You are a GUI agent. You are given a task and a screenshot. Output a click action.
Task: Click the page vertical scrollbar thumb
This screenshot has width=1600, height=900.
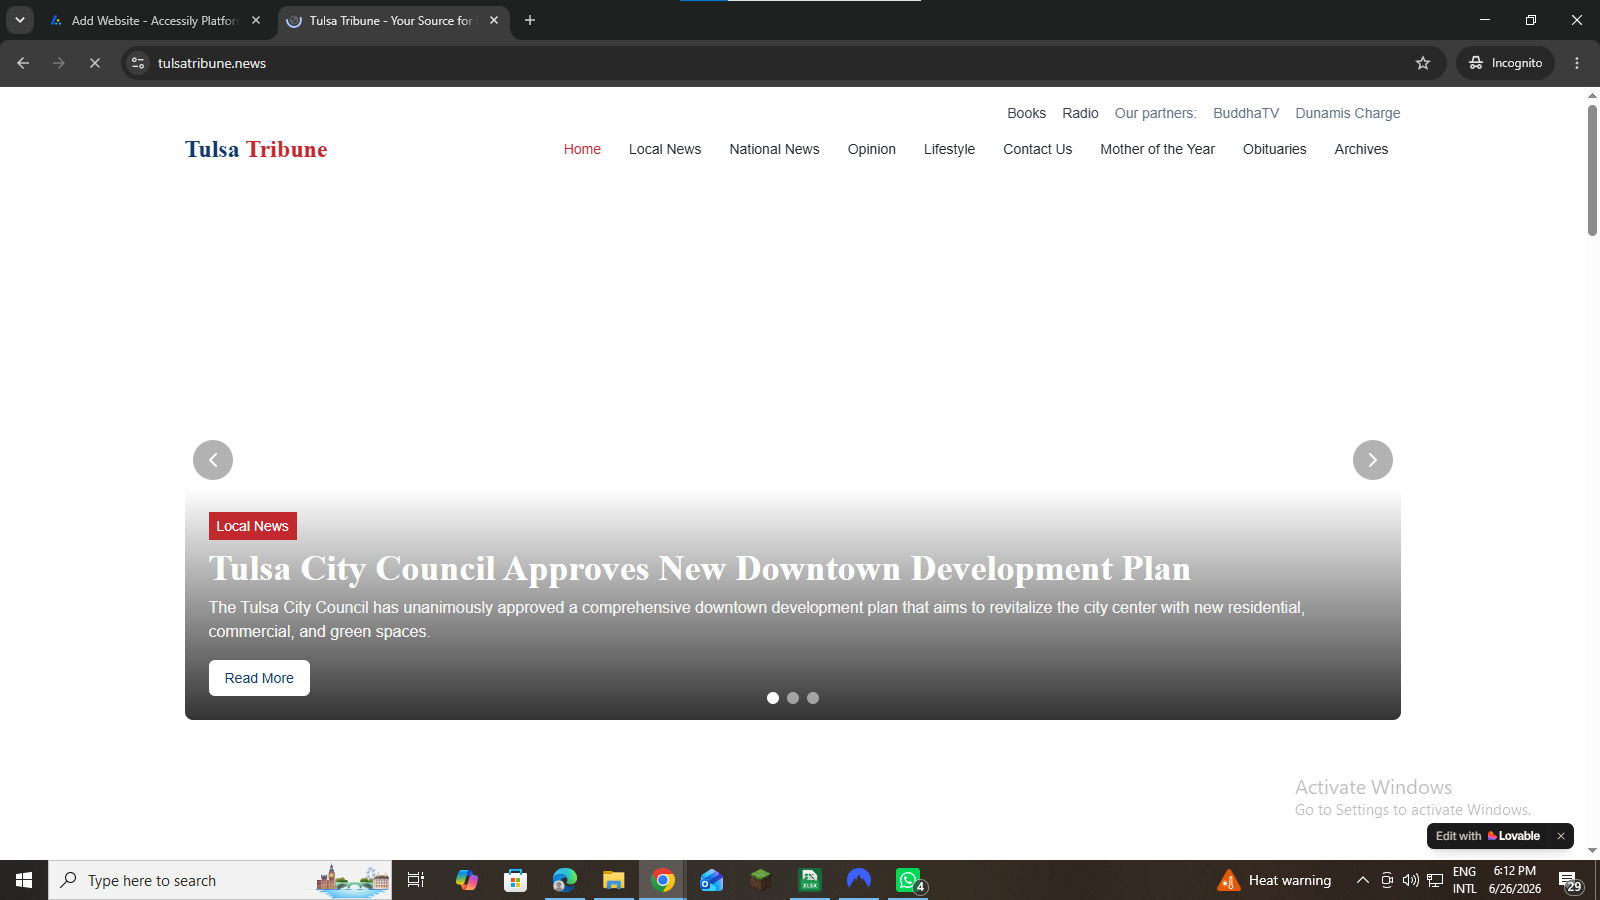(x=1592, y=170)
